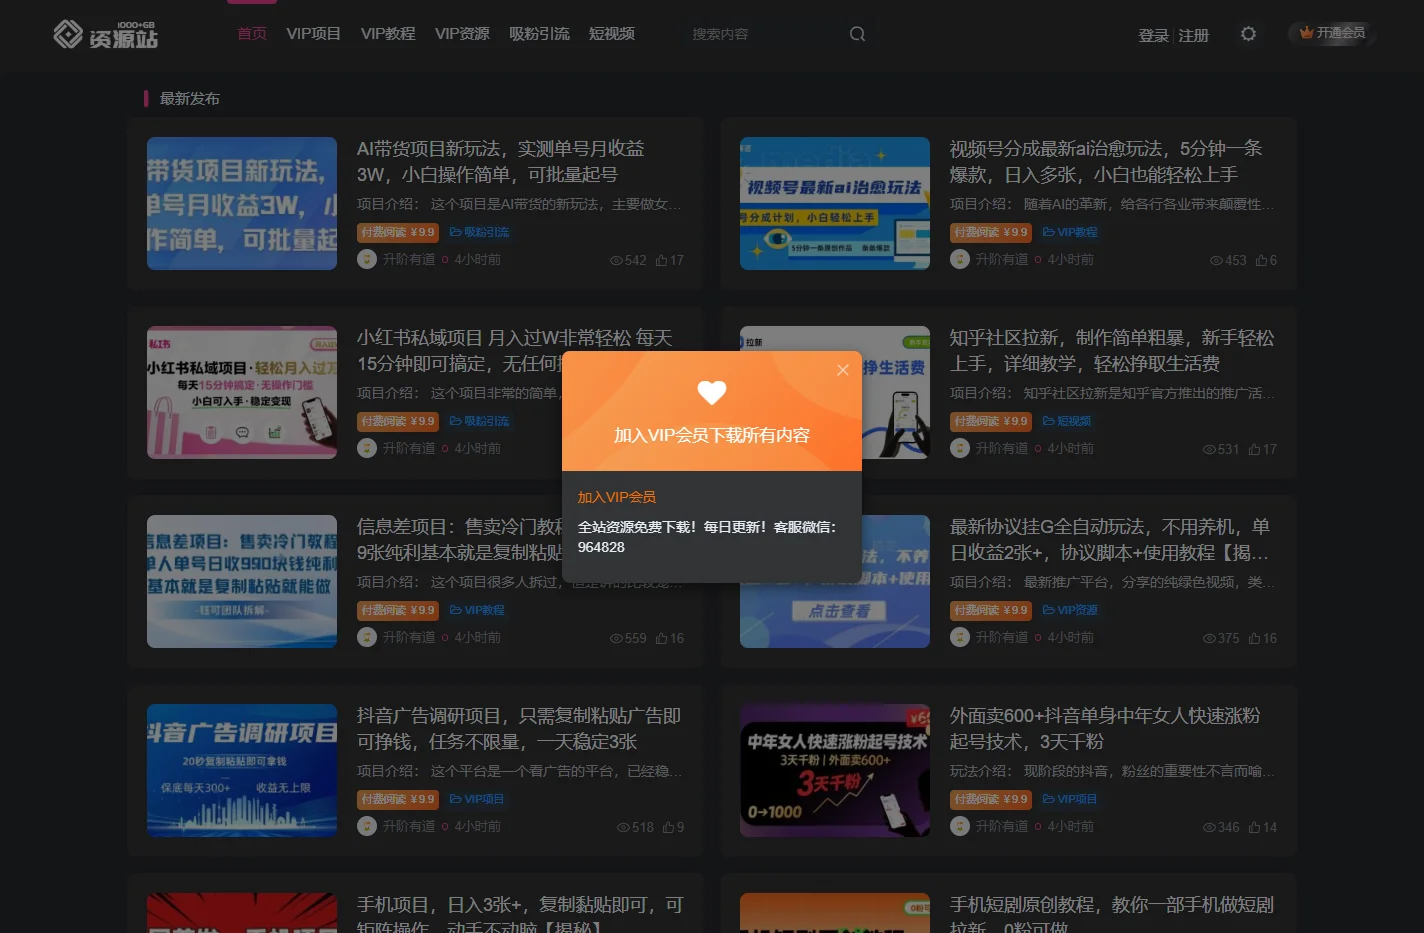Click the like icon on 信息差项目 post
The image size is (1424, 933).
(x=661, y=638)
